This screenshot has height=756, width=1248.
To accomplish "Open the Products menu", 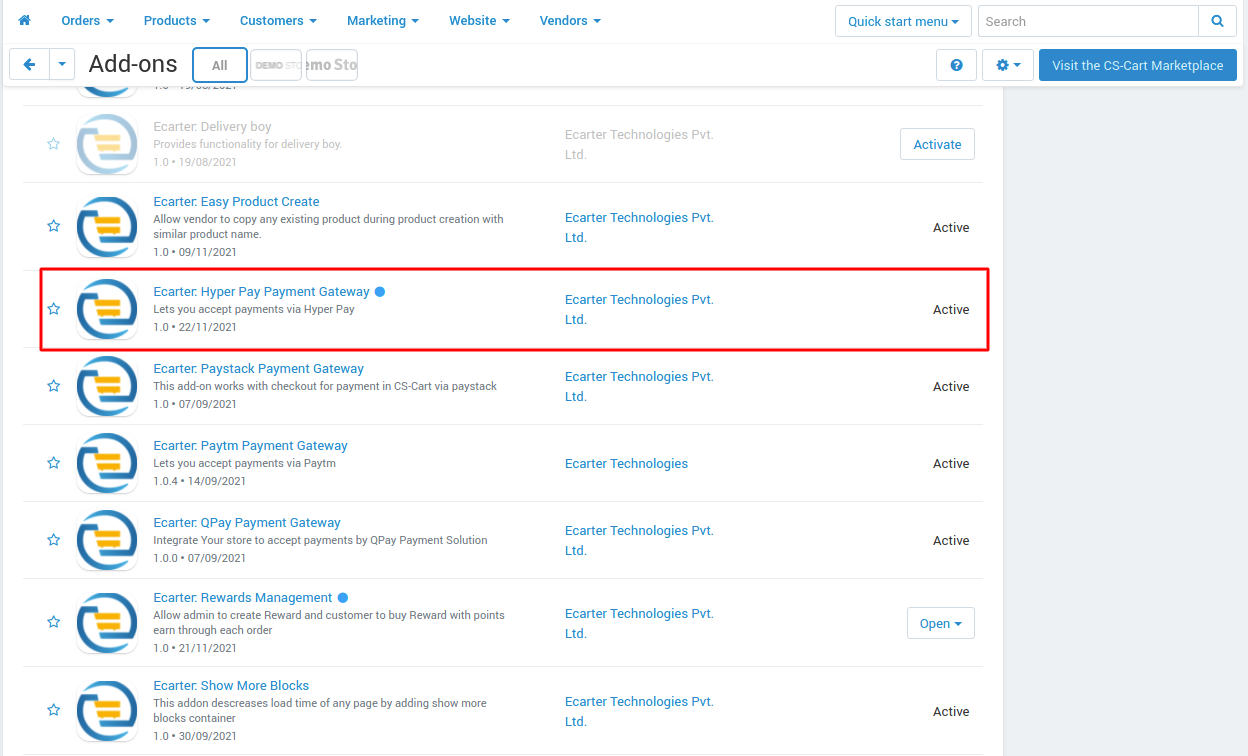I will [x=176, y=21].
